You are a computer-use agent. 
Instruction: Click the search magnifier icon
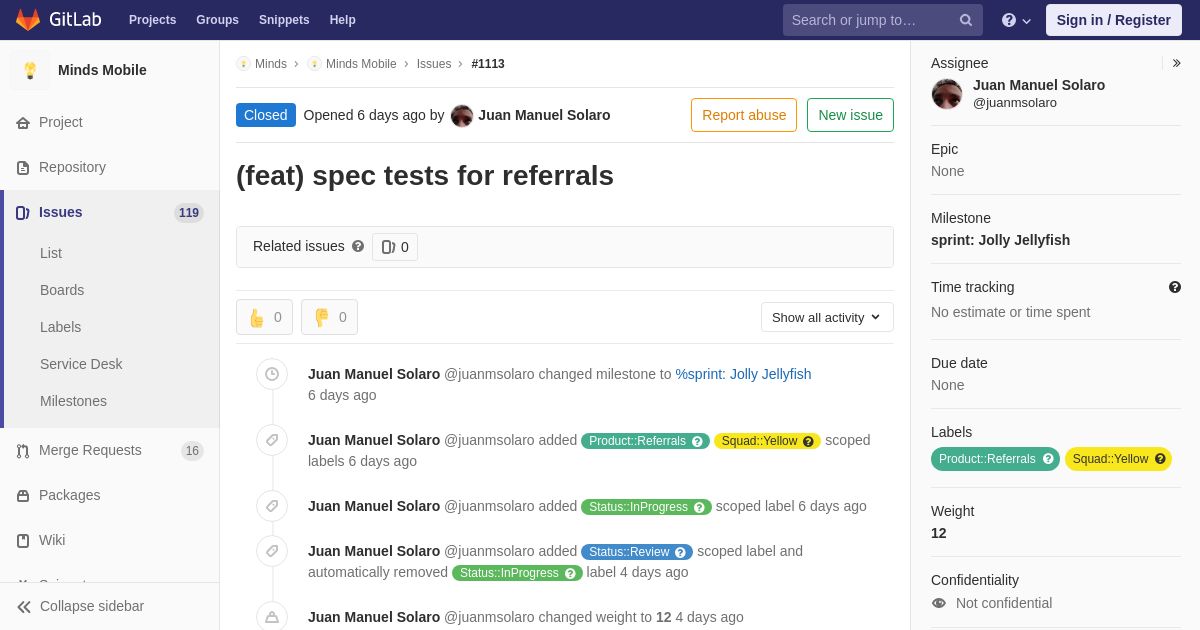pyautogui.click(x=966, y=20)
